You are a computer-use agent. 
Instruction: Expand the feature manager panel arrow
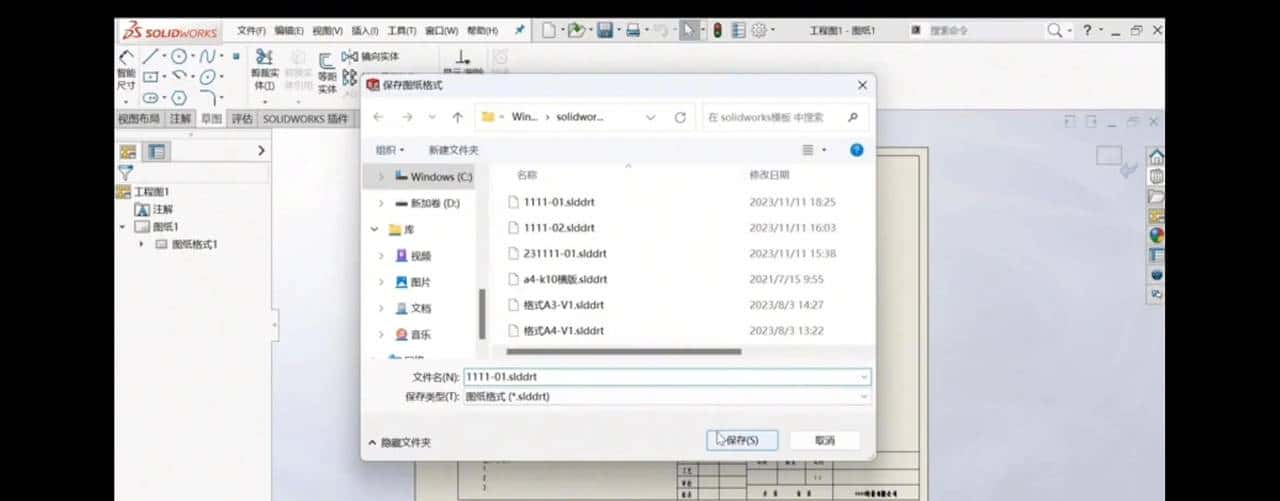coord(261,151)
